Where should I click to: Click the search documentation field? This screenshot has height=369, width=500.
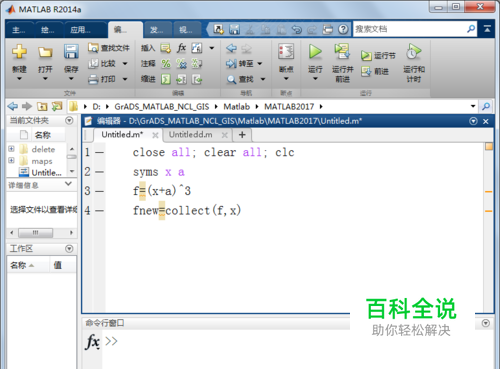pyautogui.click(x=409, y=29)
